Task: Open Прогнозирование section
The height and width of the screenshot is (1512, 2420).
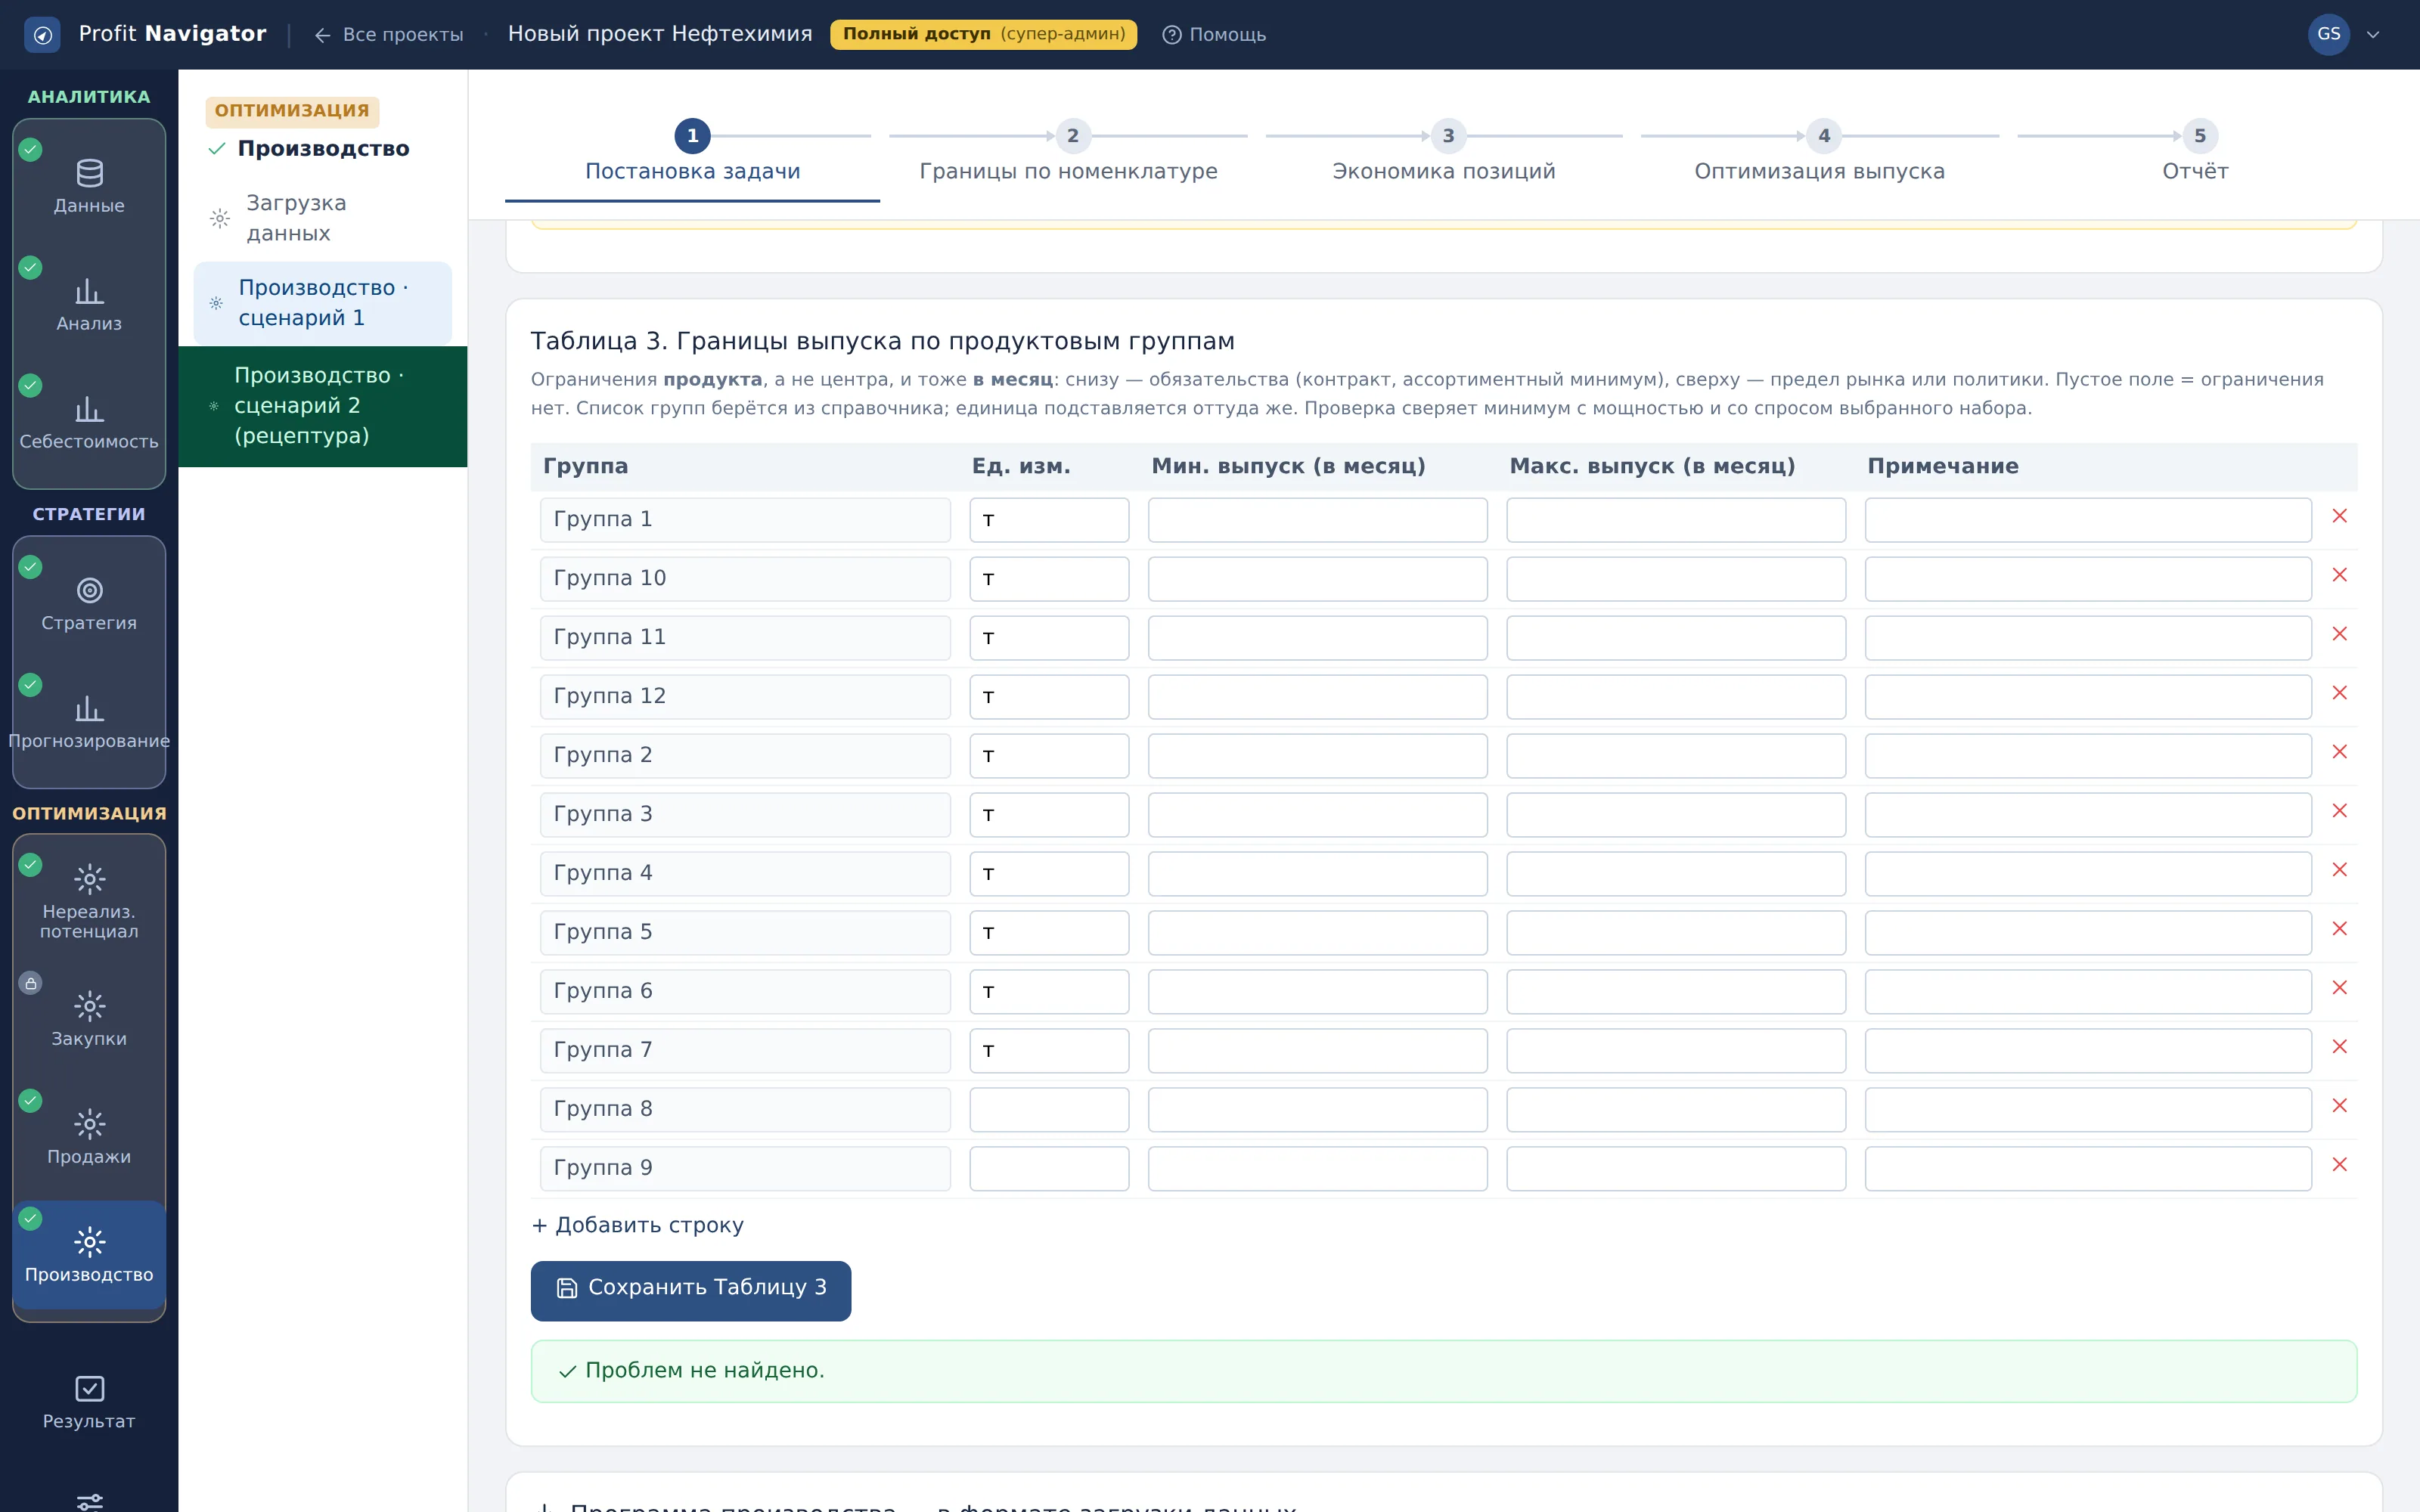Action: (x=89, y=722)
